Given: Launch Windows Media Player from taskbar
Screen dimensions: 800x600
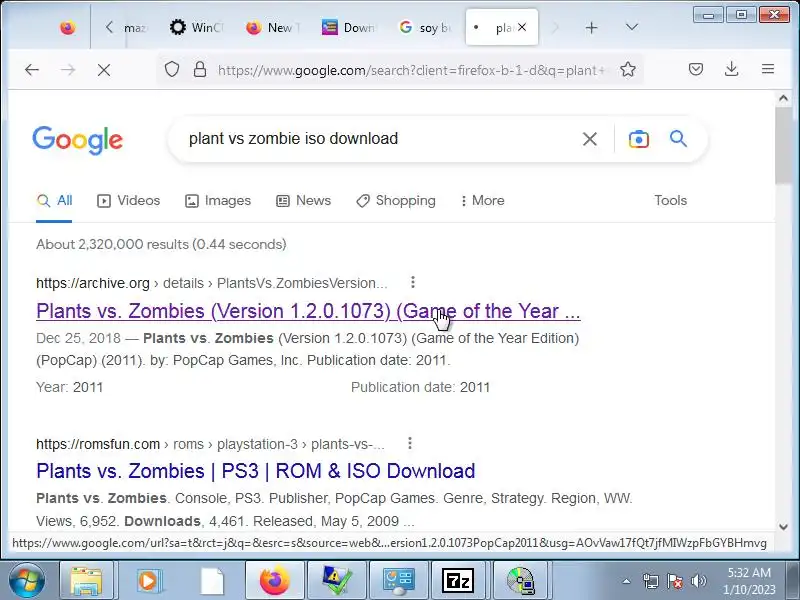Looking at the screenshot, I should [x=149, y=581].
